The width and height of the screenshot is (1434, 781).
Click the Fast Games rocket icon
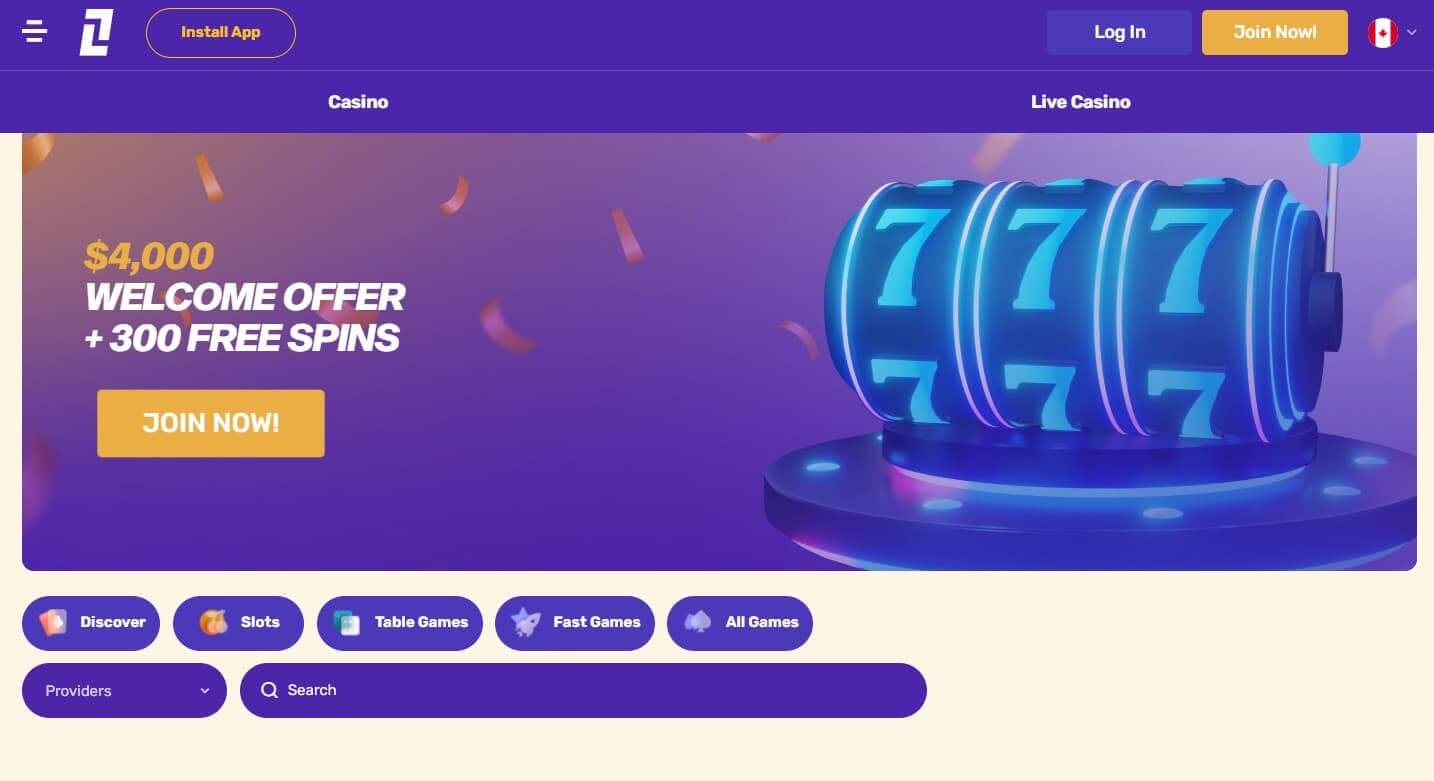(x=526, y=623)
